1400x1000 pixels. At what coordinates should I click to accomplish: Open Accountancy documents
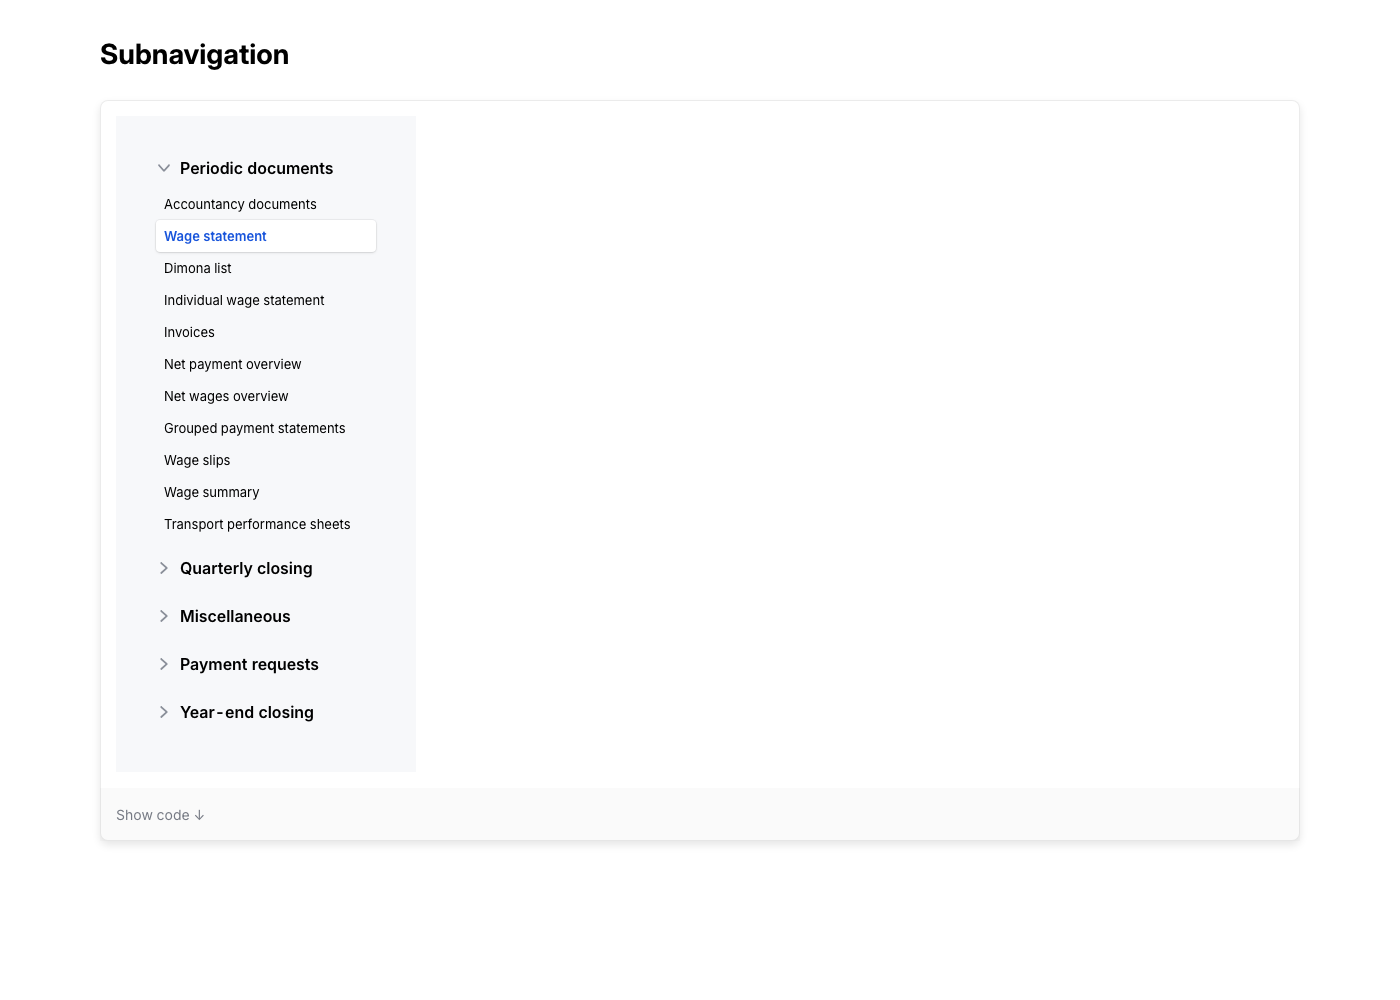[x=240, y=204]
